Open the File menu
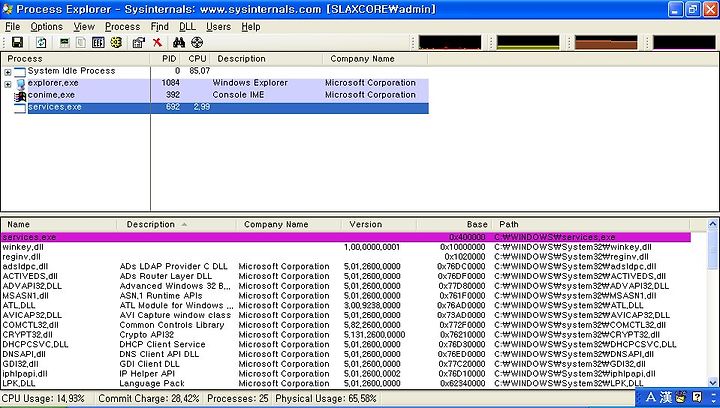Viewport: 720px width, 408px height. pos(13,27)
